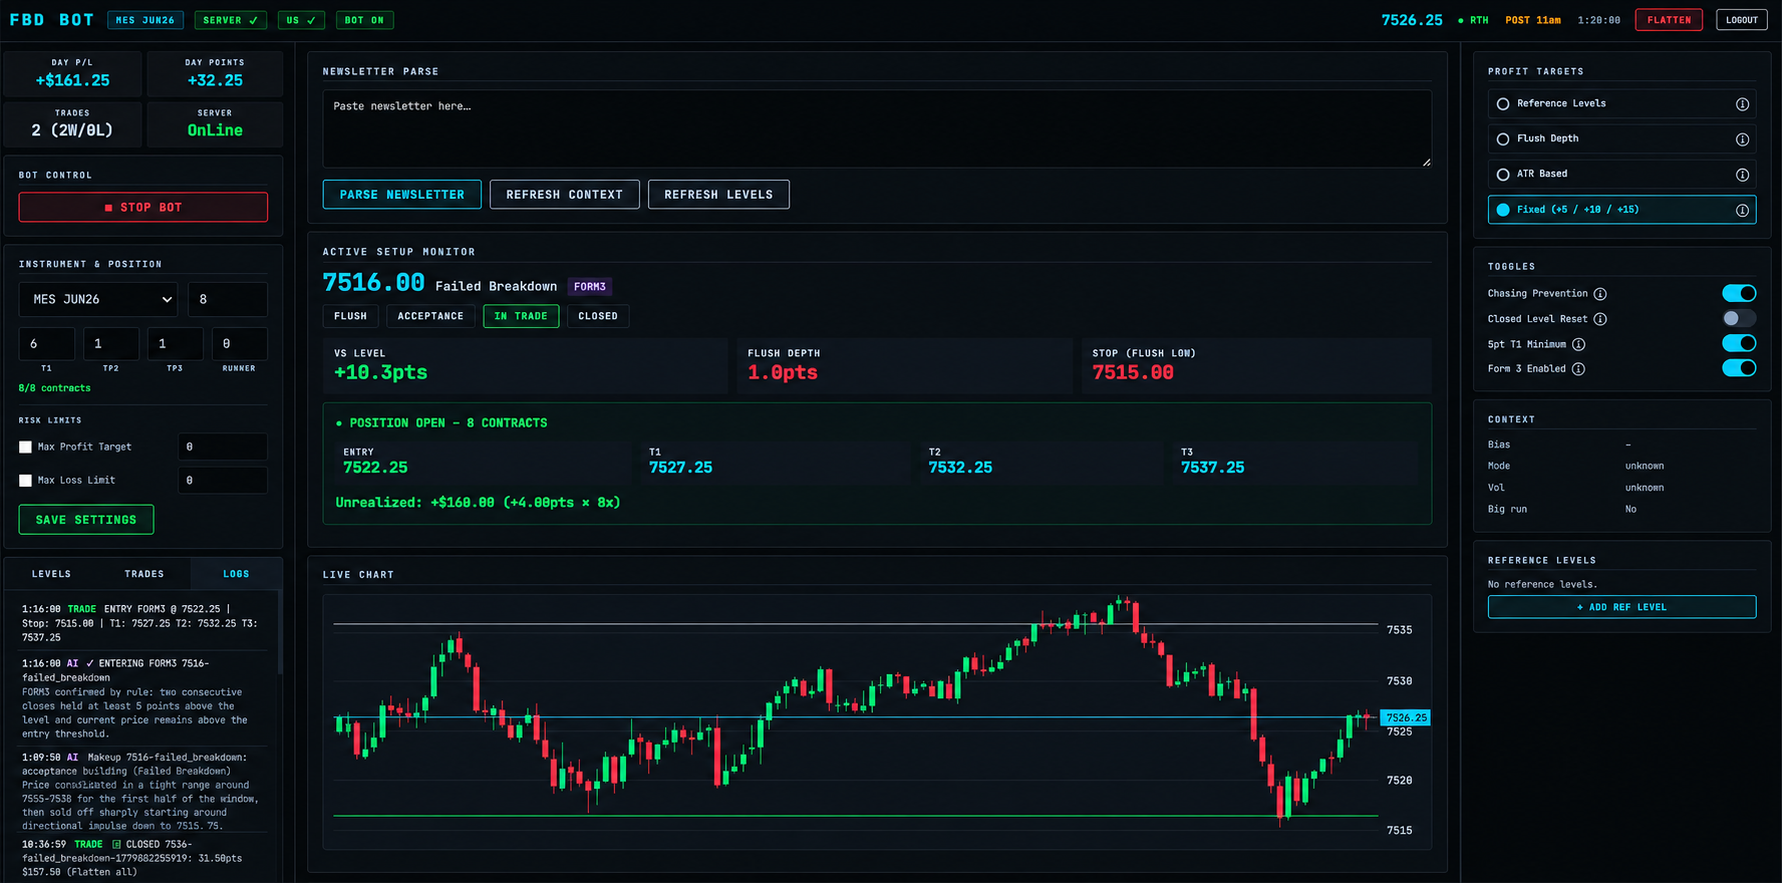
Task: Show Closed Level Reset info icon
Action: (x=1600, y=319)
